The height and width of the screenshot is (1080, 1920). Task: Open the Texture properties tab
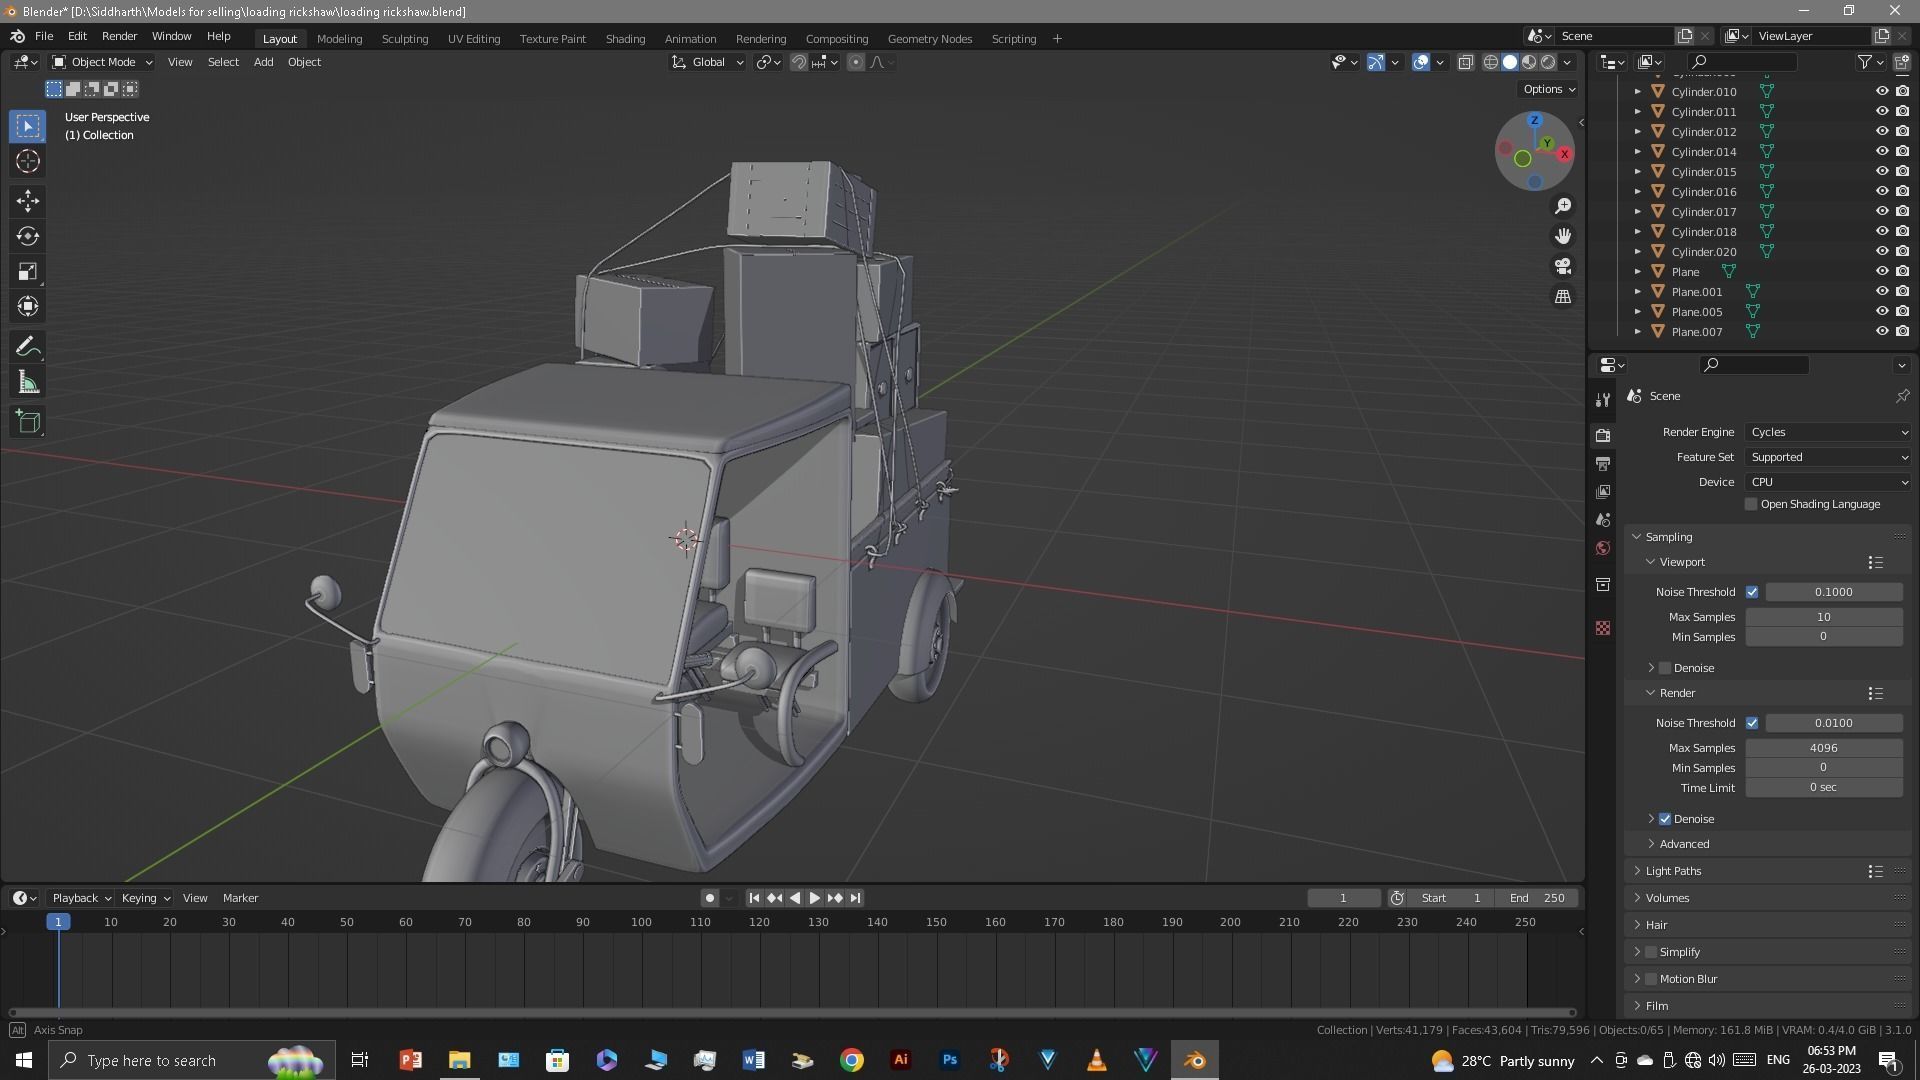coord(1603,628)
